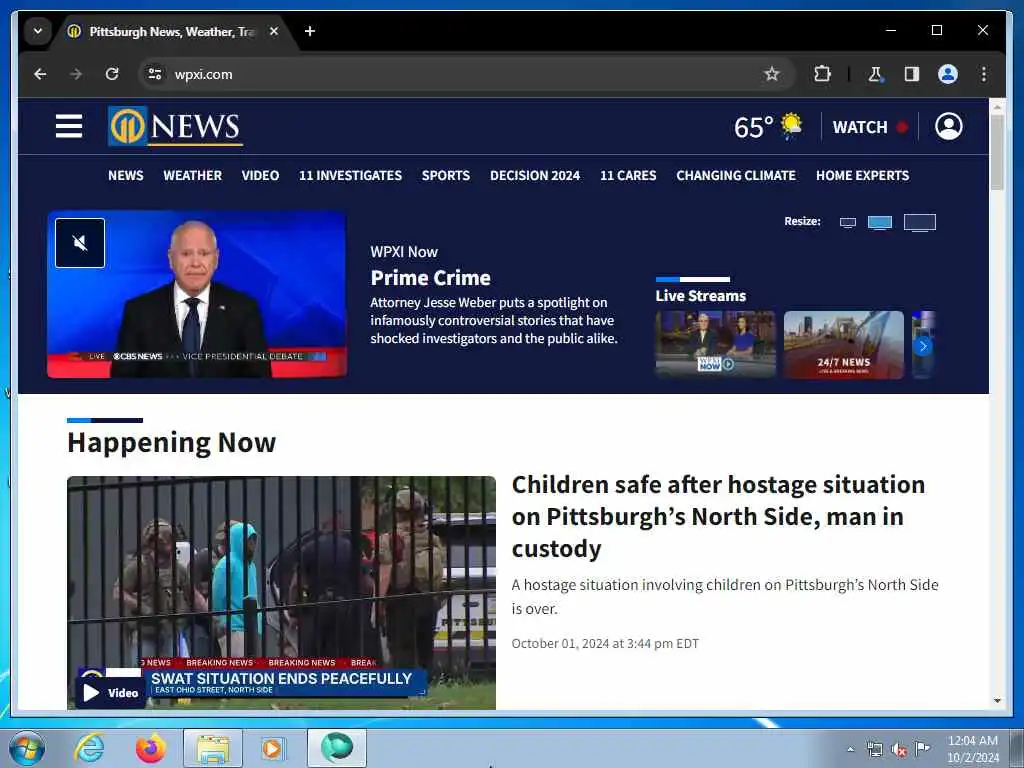Open the muted volume tray icon

pyautogui.click(x=899, y=749)
